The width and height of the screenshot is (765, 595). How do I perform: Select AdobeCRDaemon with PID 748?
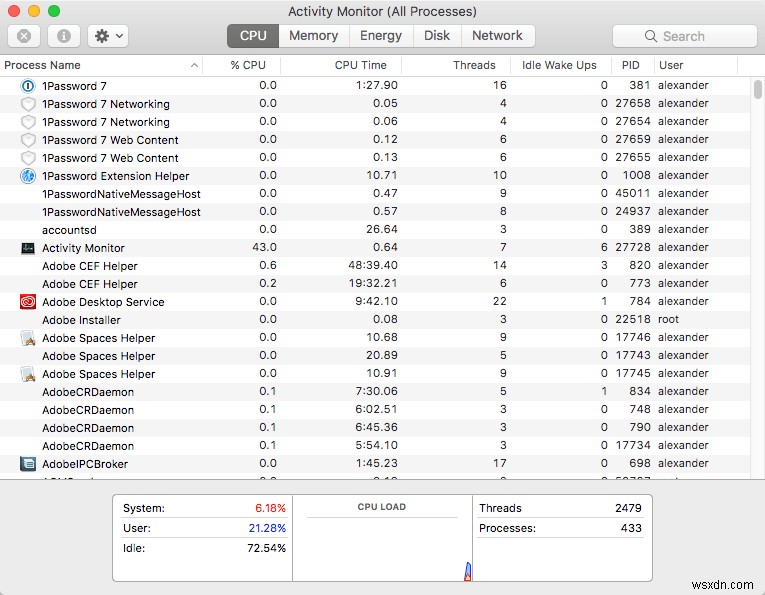[x=88, y=410]
